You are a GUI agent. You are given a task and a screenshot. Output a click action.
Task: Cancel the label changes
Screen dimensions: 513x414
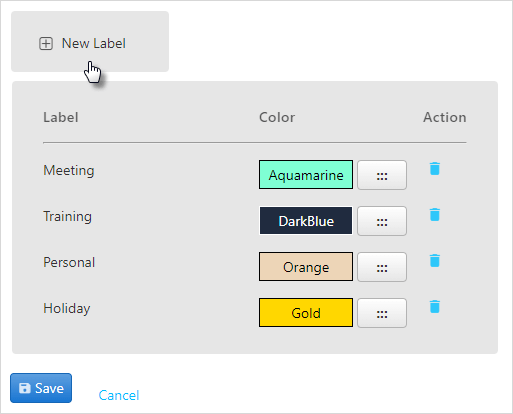coord(119,395)
